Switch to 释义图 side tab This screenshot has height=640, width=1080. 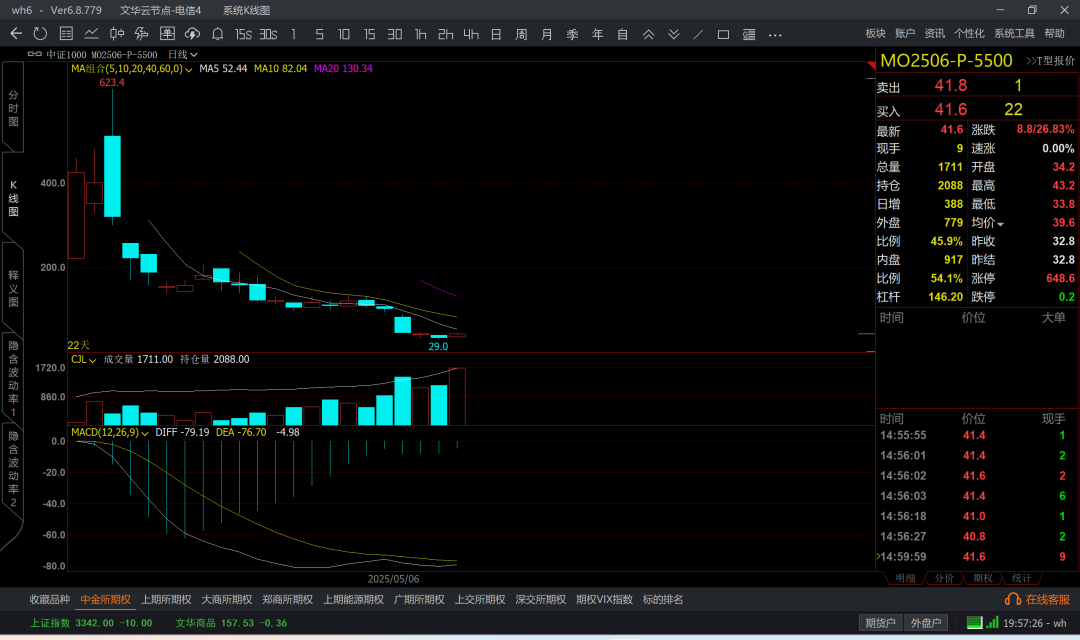tap(13, 288)
